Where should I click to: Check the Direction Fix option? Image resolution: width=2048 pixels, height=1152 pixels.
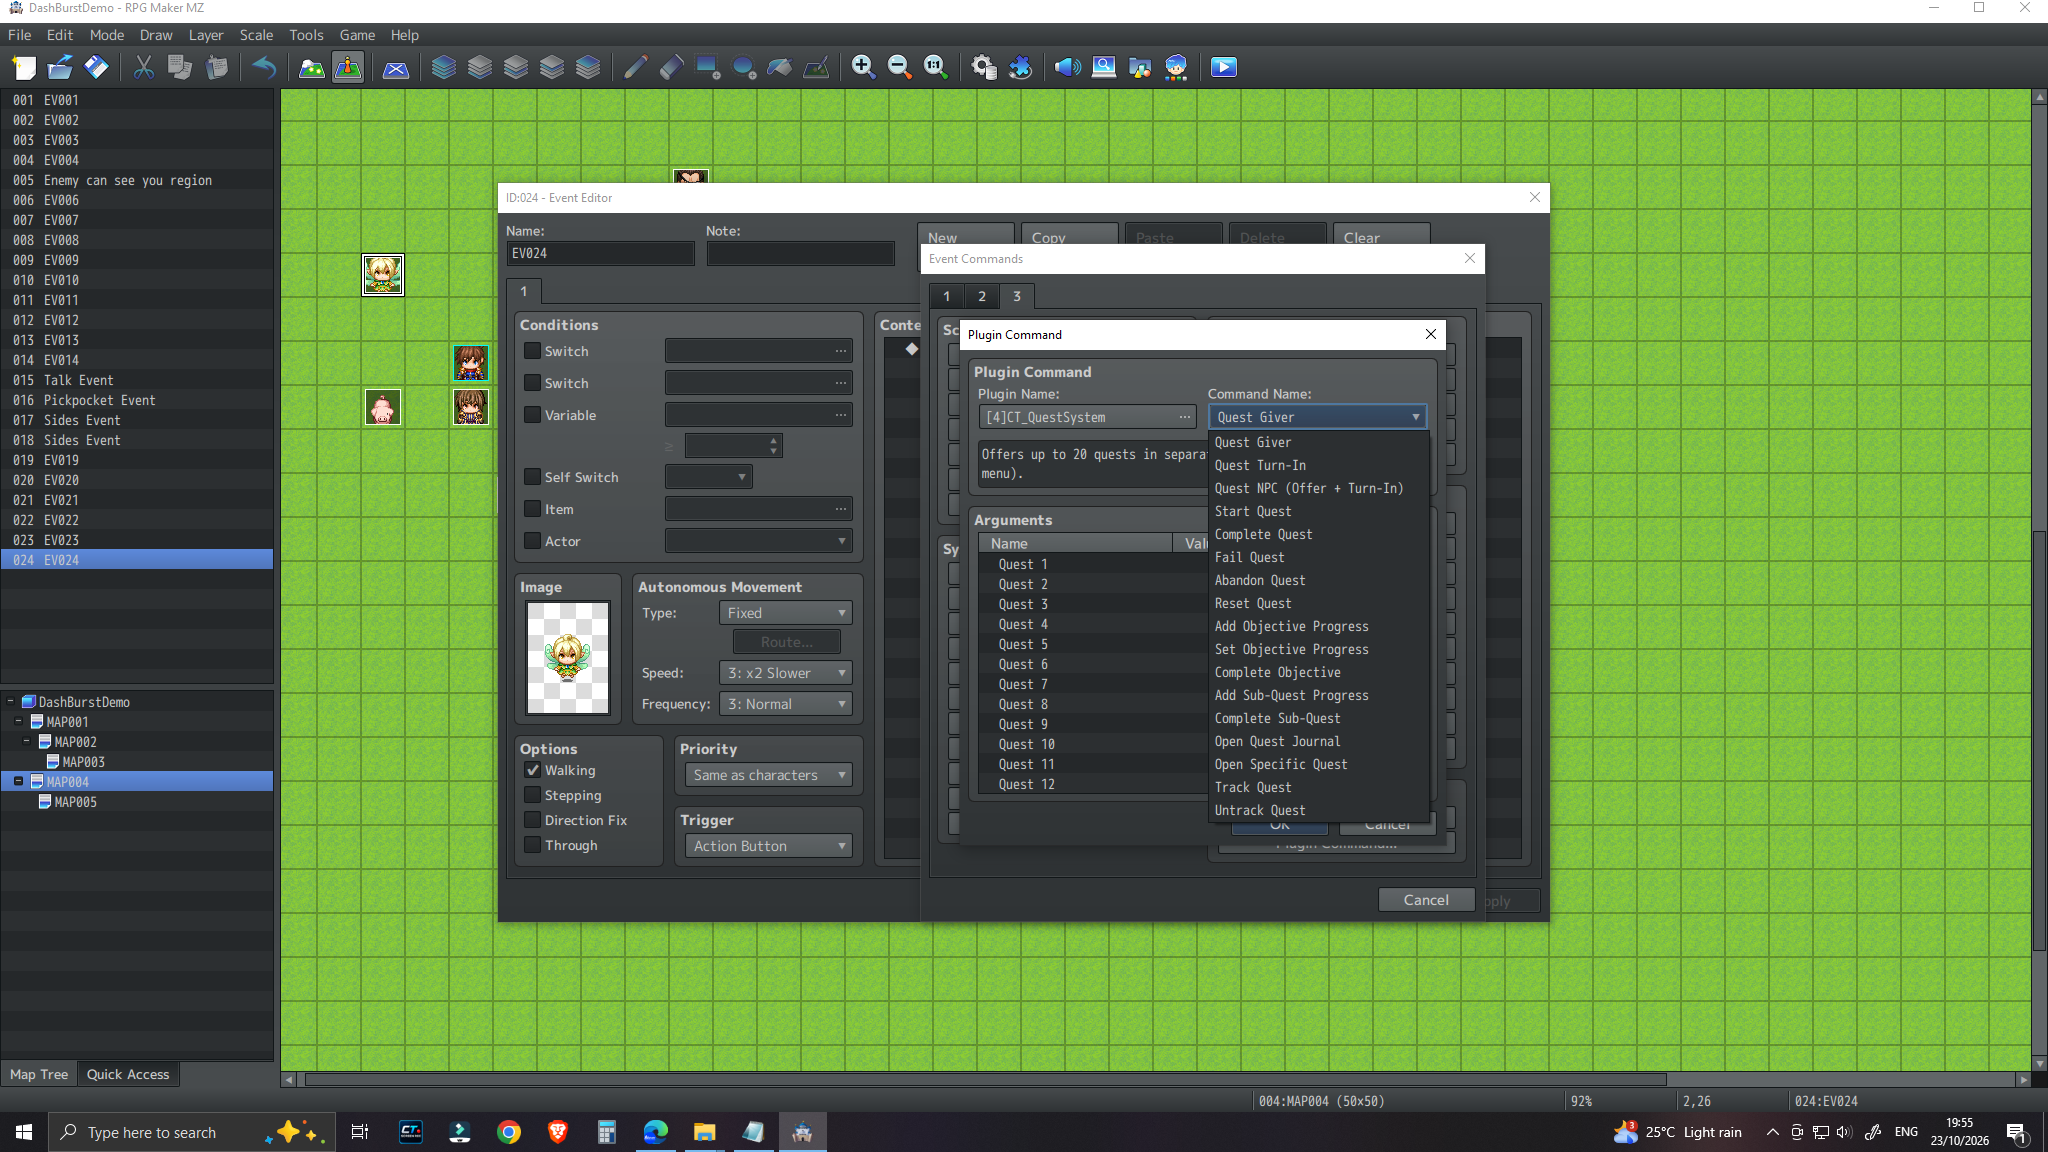532,820
